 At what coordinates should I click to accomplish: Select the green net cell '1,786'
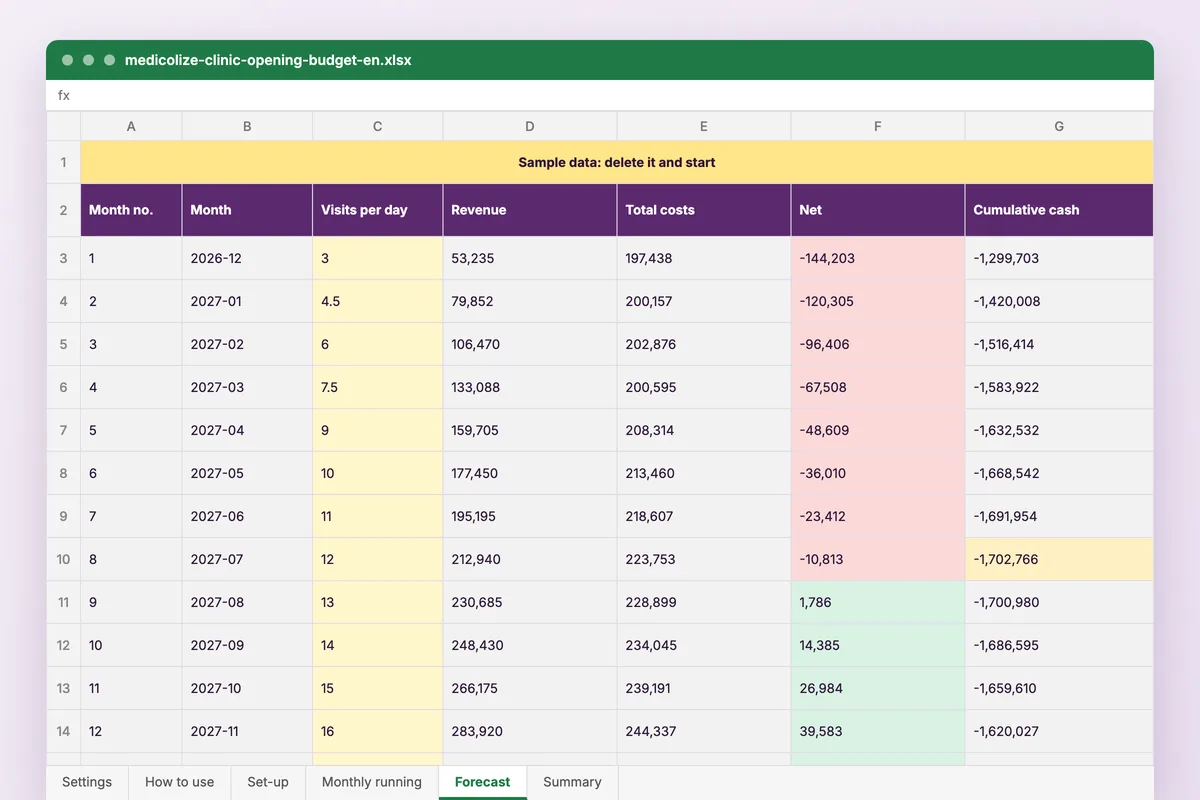click(878, 602)
